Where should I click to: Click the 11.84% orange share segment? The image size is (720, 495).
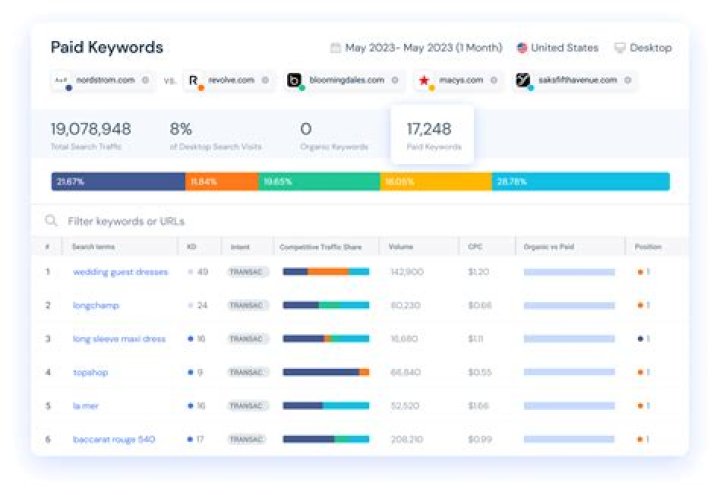[222, 182]
